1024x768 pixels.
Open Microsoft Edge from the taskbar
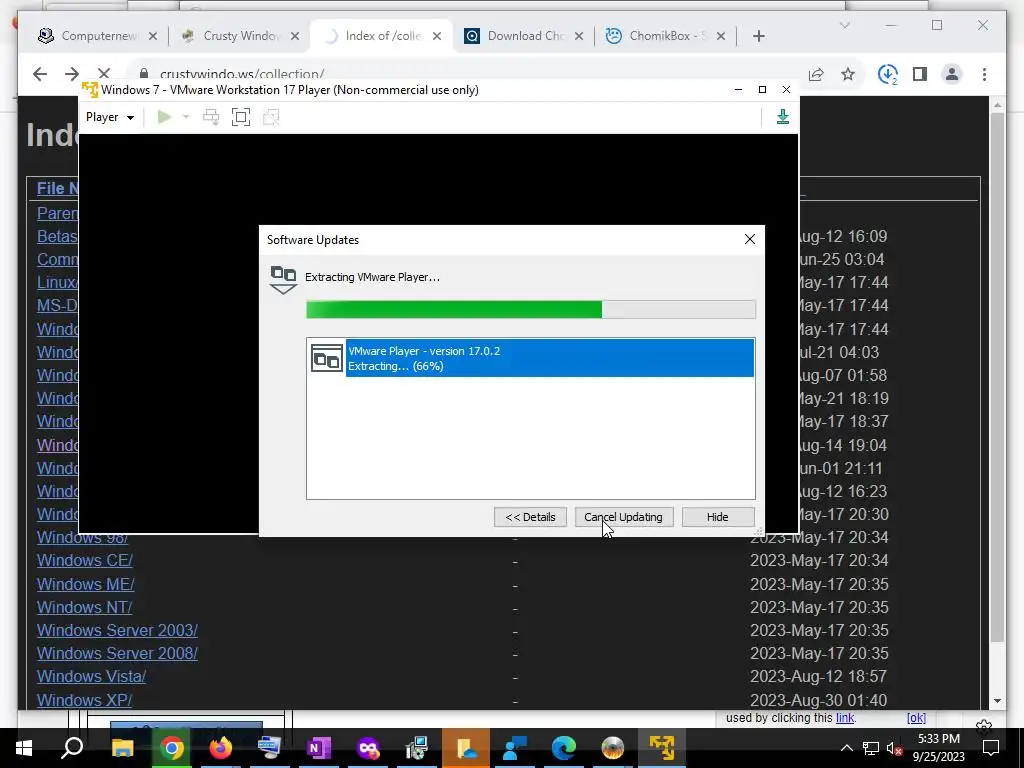[x=564, y=748]
